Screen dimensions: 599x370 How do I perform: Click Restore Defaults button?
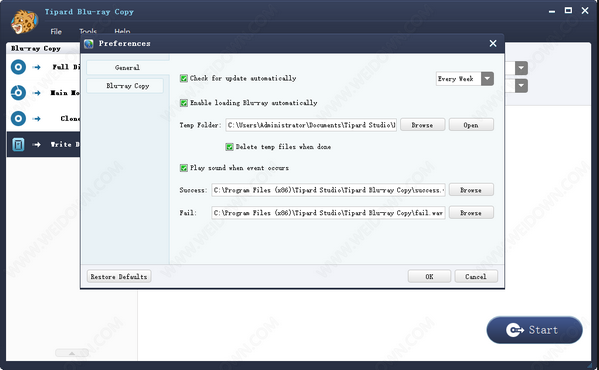tap(119, 276)
